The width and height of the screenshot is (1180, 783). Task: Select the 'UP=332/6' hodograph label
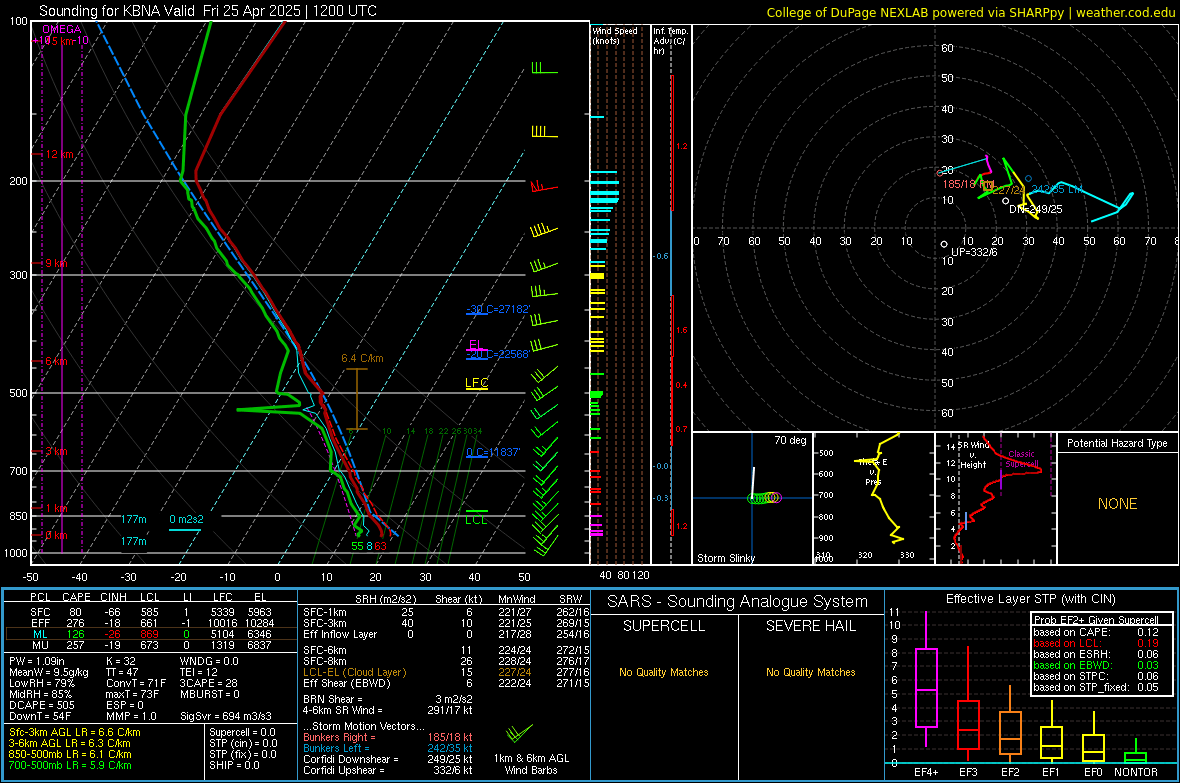coord(975,251)
